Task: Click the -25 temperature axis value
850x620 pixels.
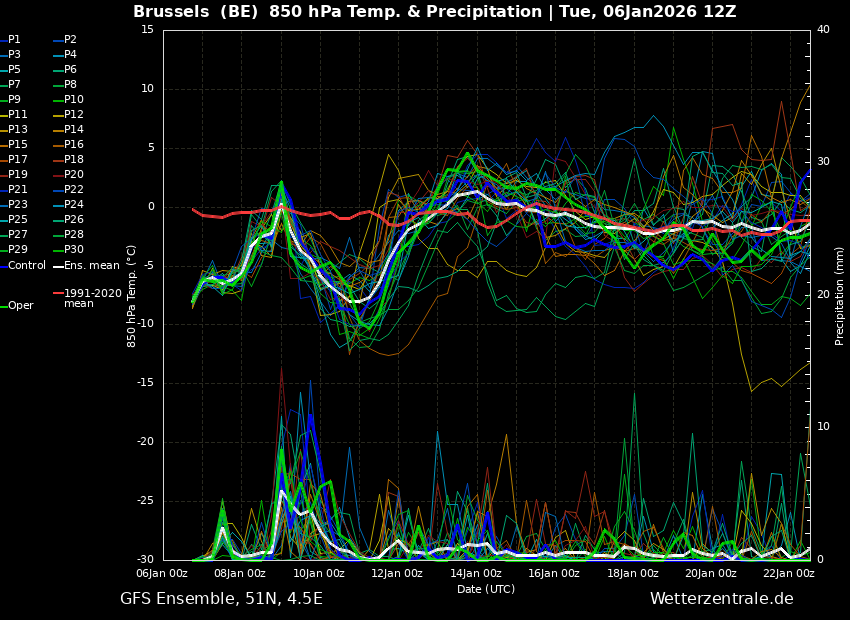Action: (145, 501)
